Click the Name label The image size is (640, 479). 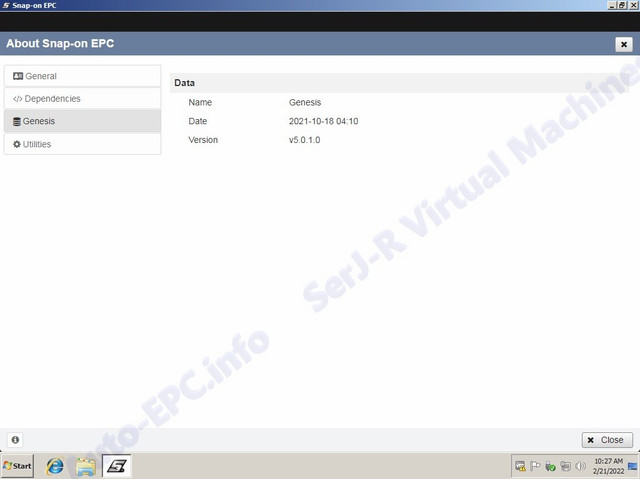click(x=200, y=102)
